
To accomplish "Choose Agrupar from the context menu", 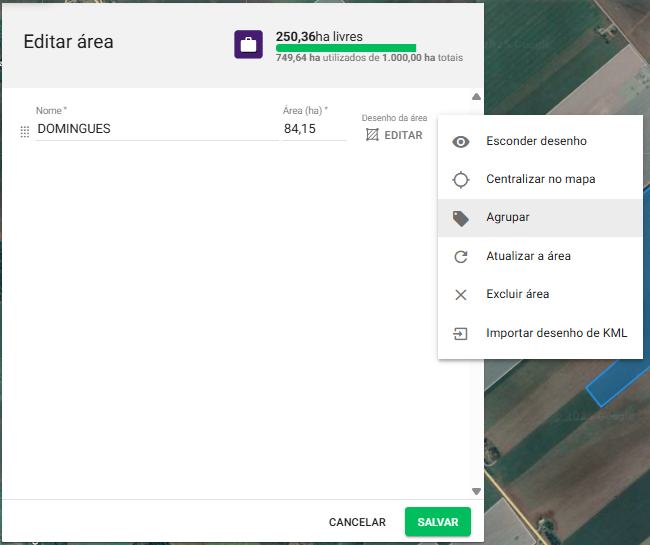I will click(508, 218).
